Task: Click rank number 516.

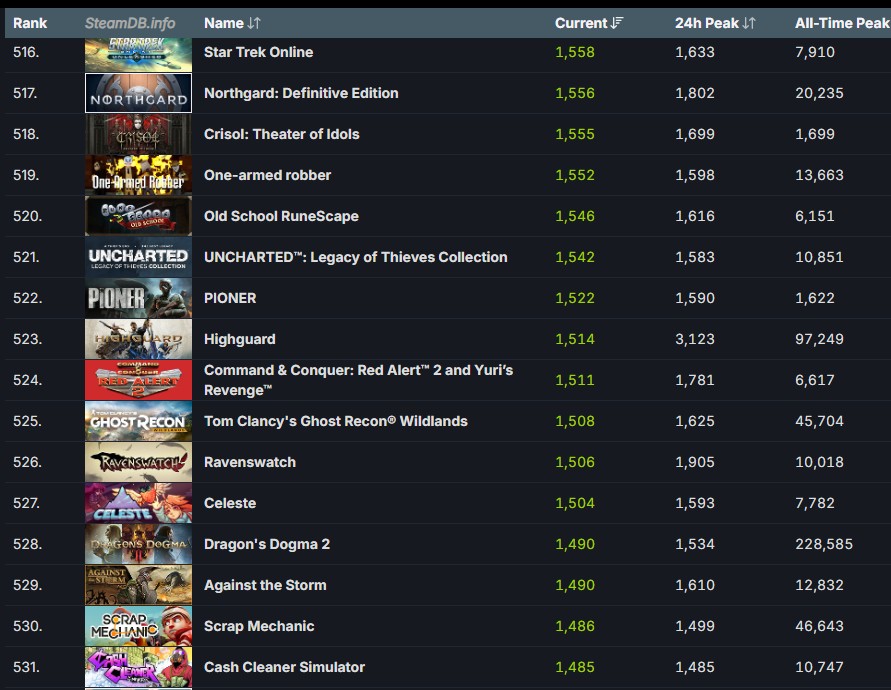Action: coord(26,52)
